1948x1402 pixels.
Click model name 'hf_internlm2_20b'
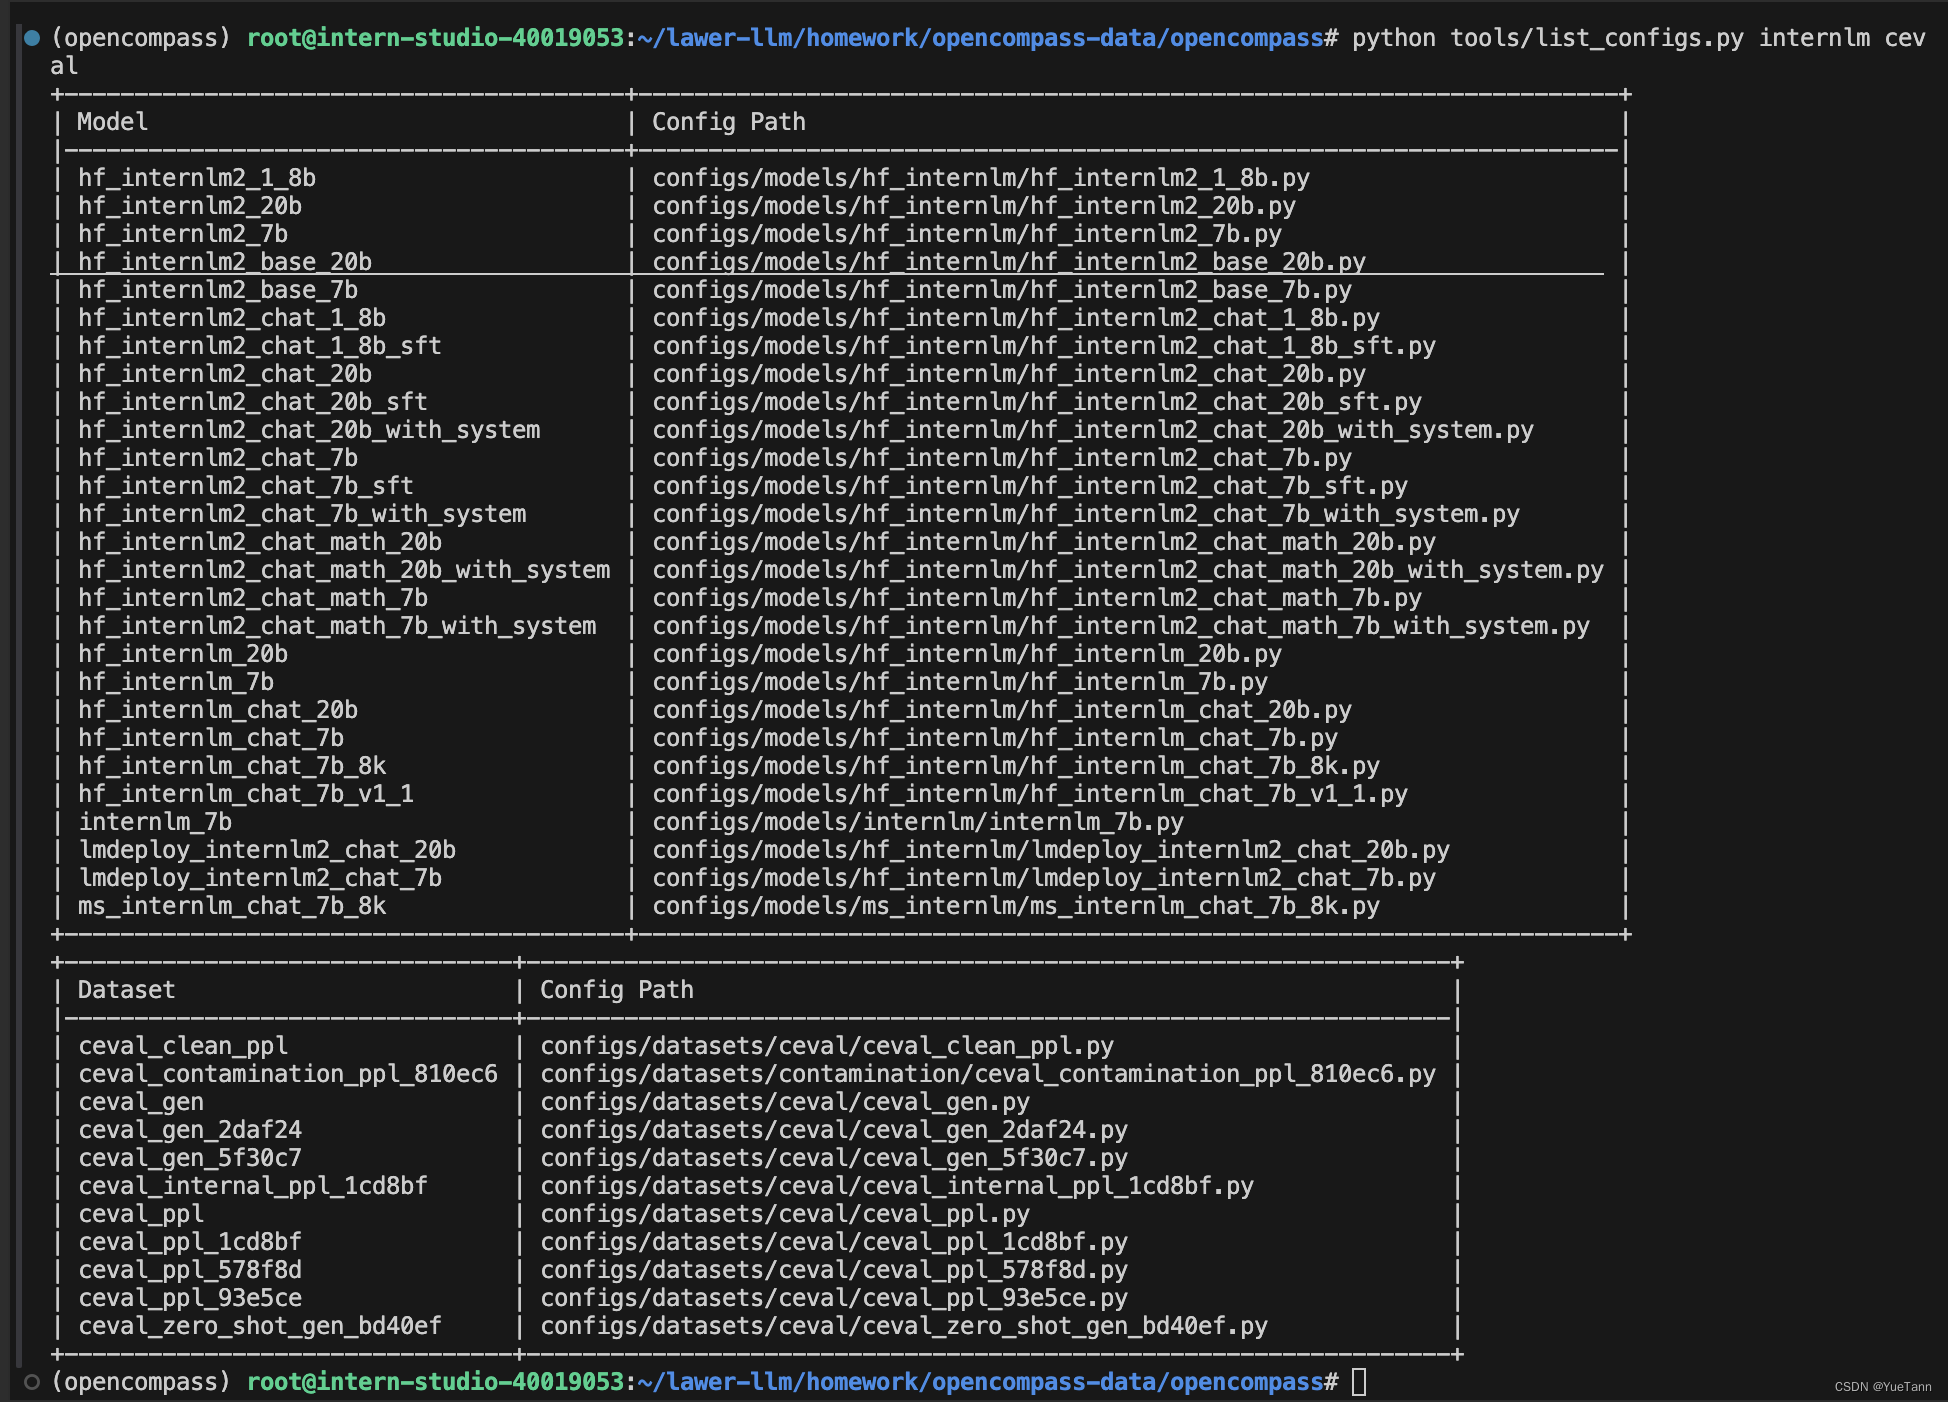click(x=190, y=206)
